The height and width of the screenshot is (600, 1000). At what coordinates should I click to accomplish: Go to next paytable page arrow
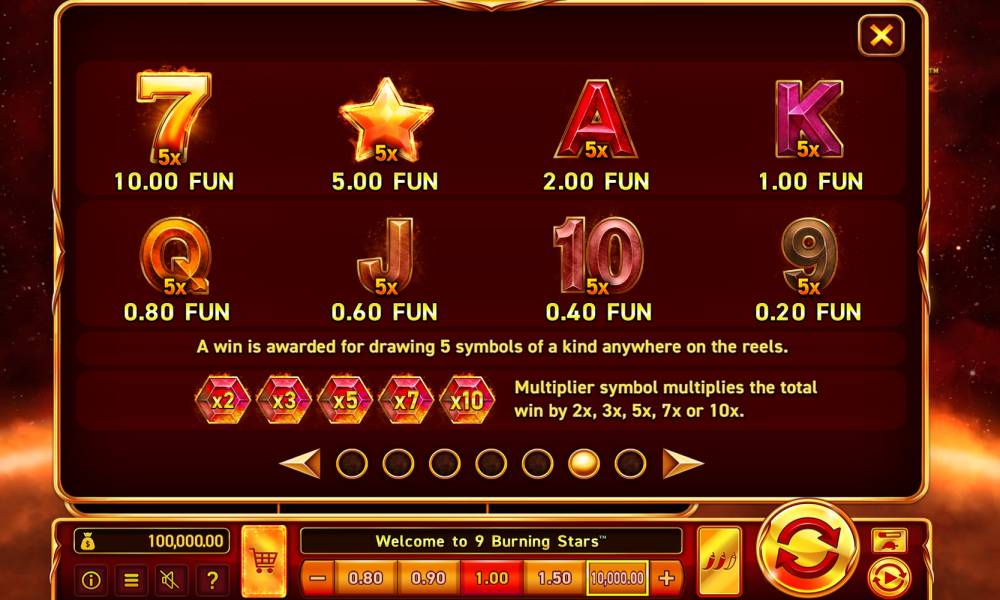point(682,464)
